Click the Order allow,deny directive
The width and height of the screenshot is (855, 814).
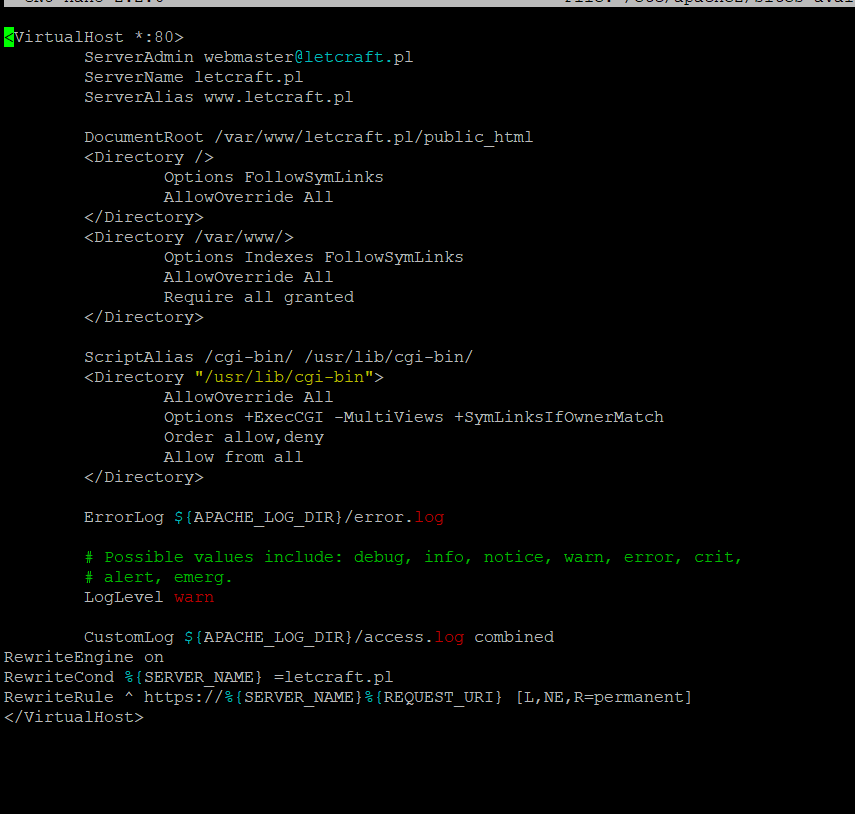pos(243,437)
